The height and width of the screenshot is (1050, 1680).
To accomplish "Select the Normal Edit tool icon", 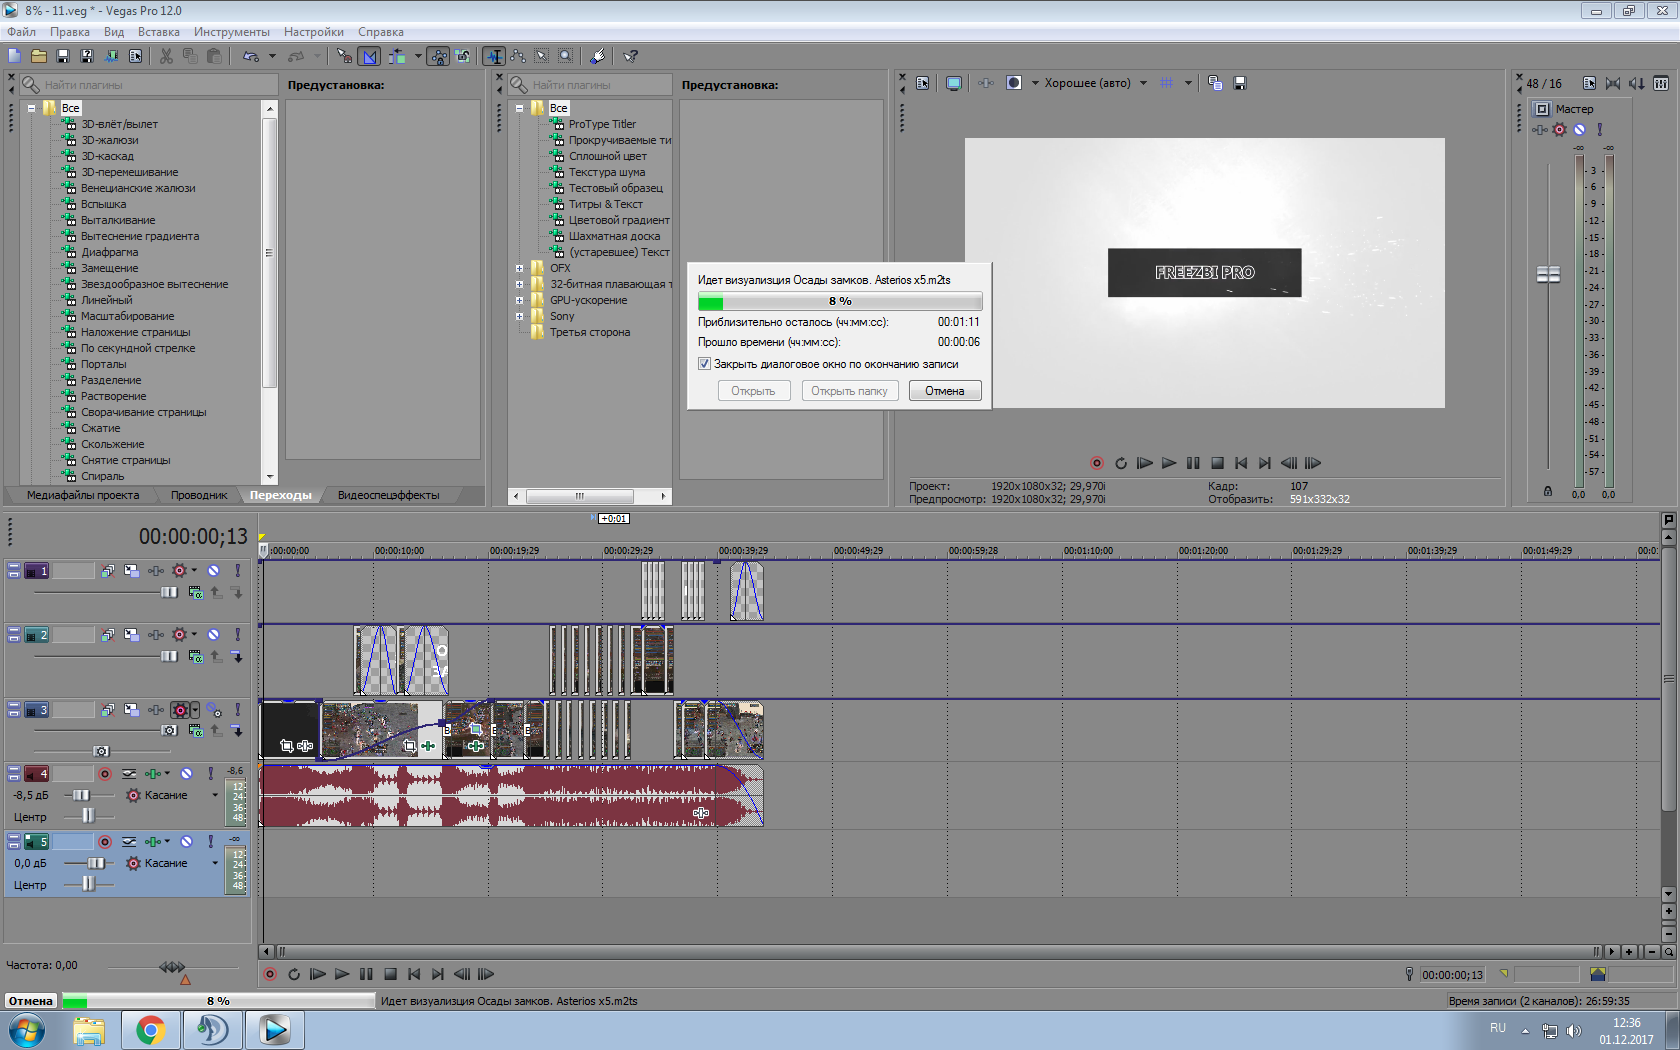I will tap(494, 56).
